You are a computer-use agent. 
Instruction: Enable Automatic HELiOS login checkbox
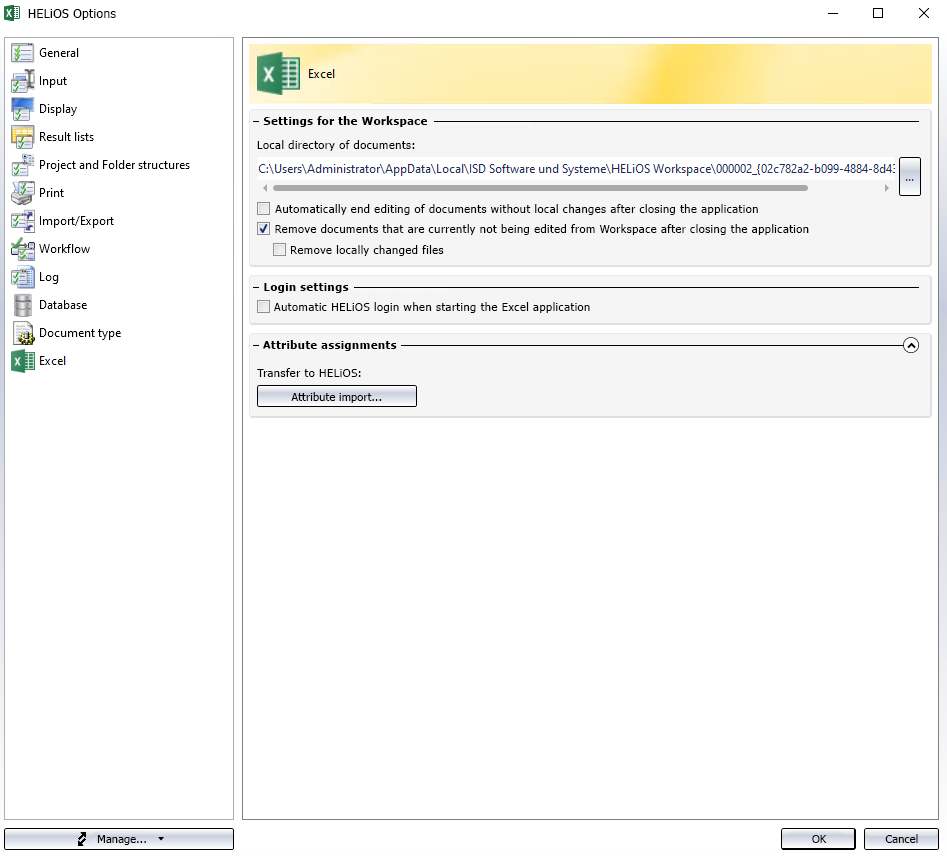(264, 307)
